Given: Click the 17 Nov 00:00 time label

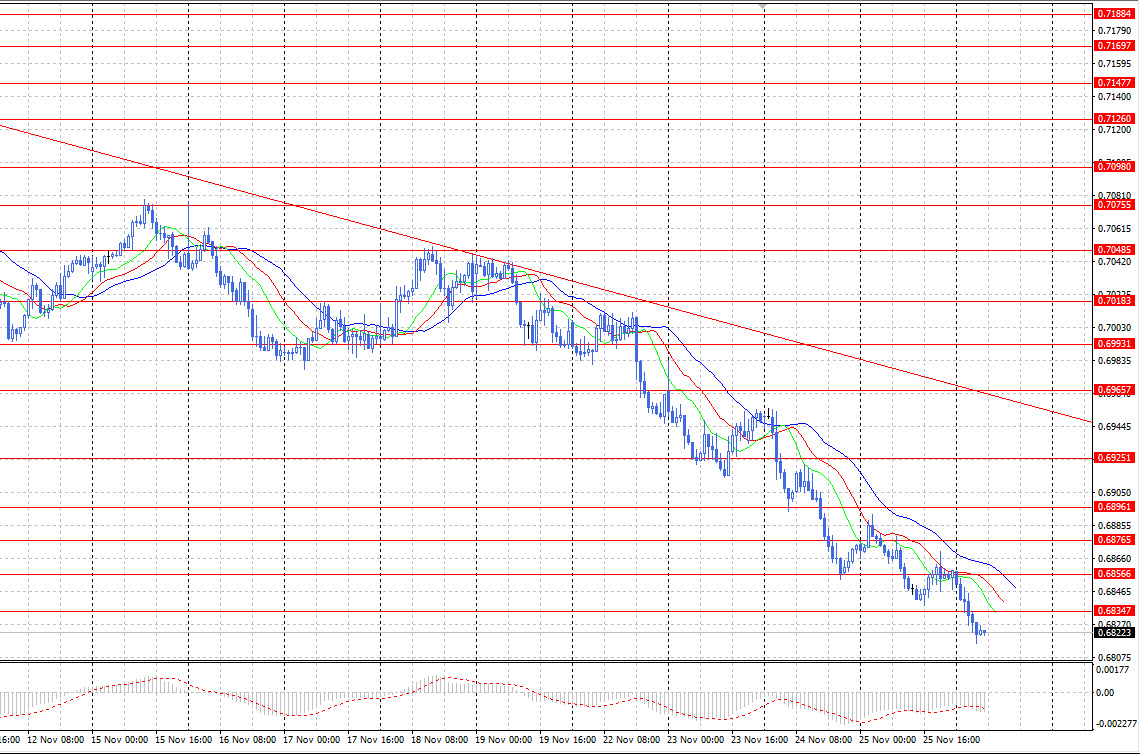Looking at the screenshot, I should pyautogui.click(x=311, y=739).
